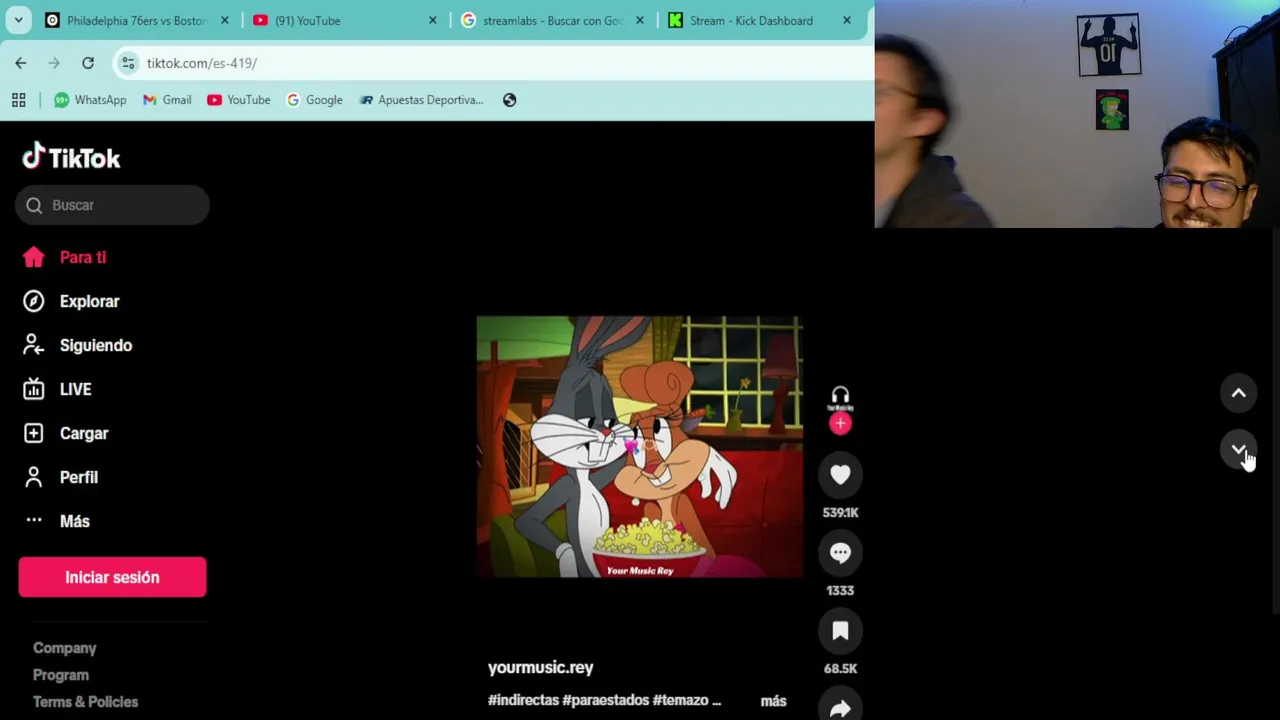The height and width of the screenshot is (720, 1280).
Task: Close the YouTube tab
Action: pos(433,20)
